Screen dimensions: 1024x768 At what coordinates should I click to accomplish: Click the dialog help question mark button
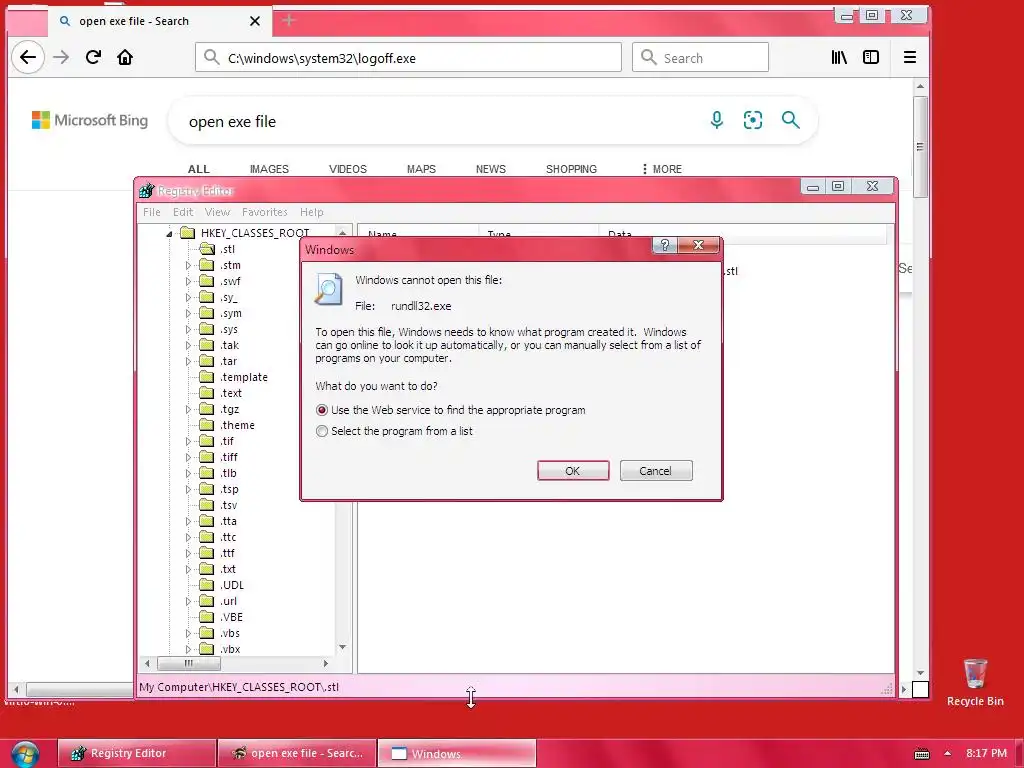point(665,245)
